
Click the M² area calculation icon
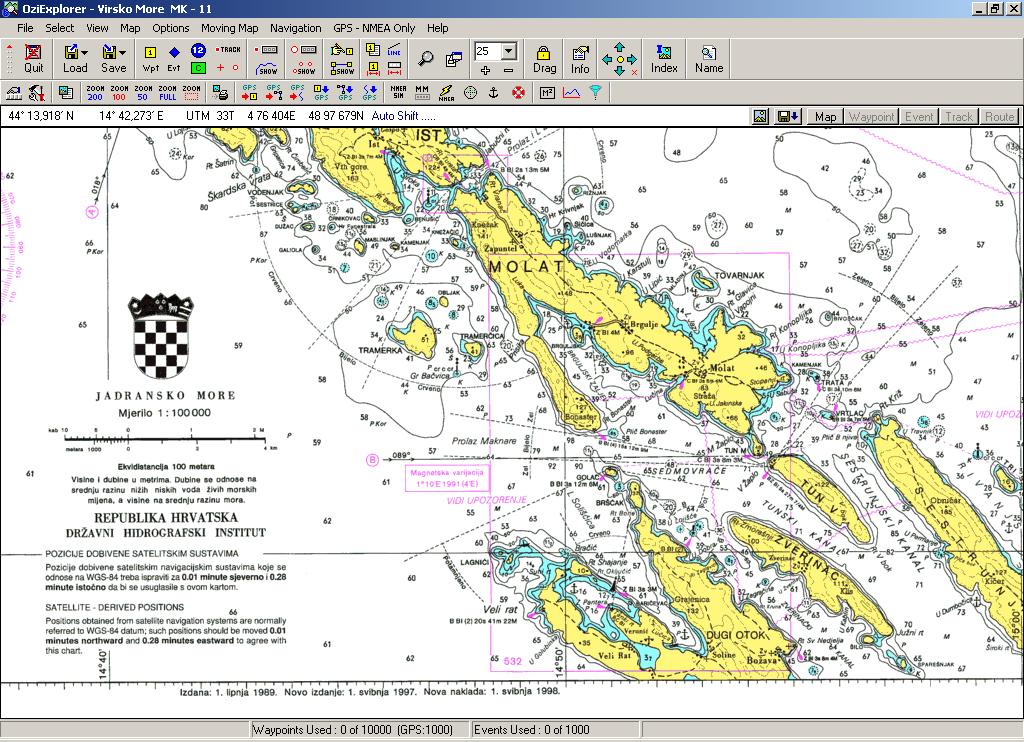click(547, 93)
